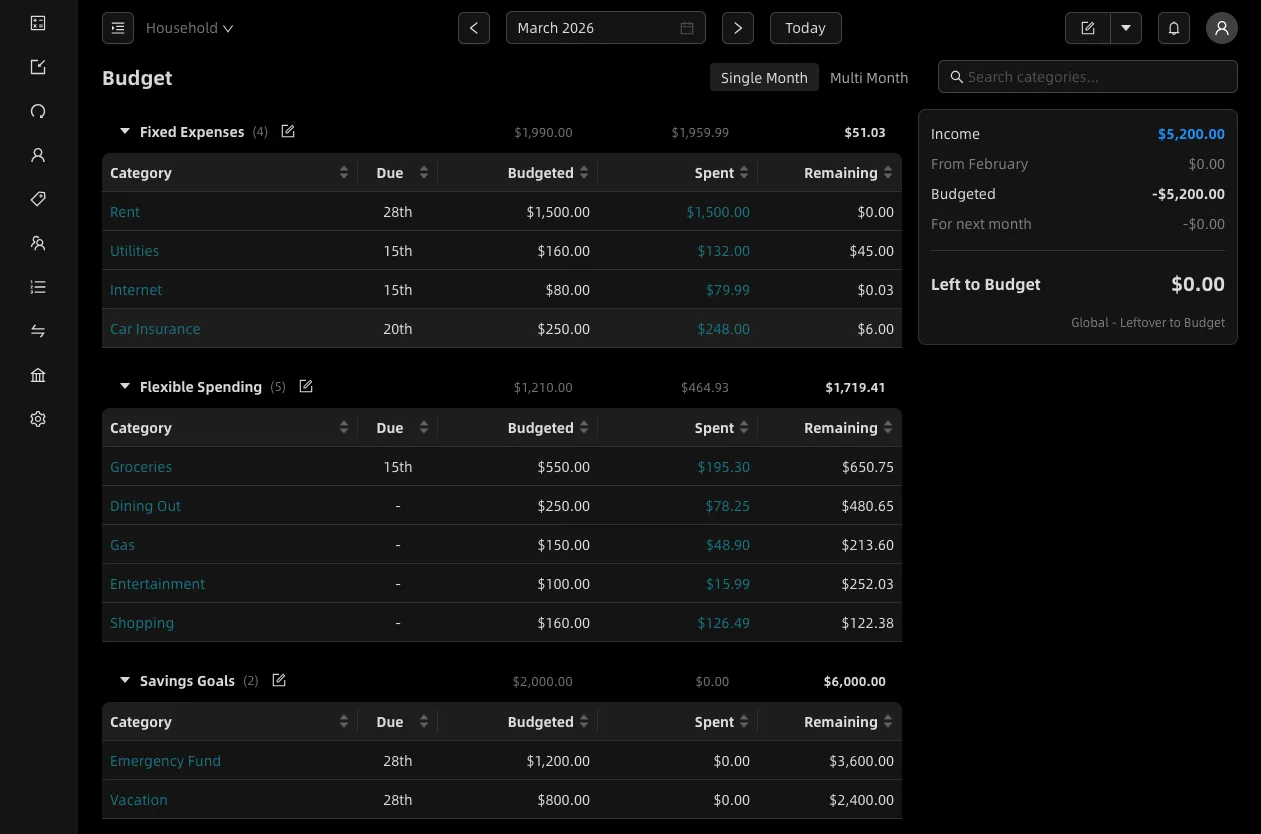The image size is (1261, 834).
Task: Collapse the Savings Goals section
Action: coord(124,680)
